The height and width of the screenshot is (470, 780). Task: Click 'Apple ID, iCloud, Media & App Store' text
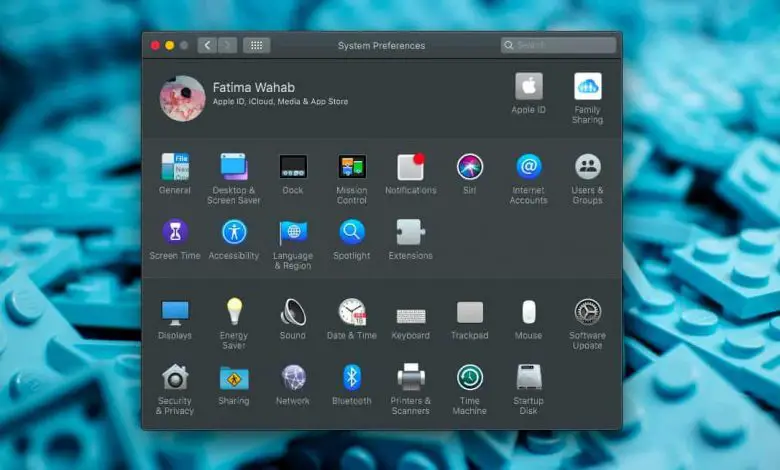click(x=281, y=101)
